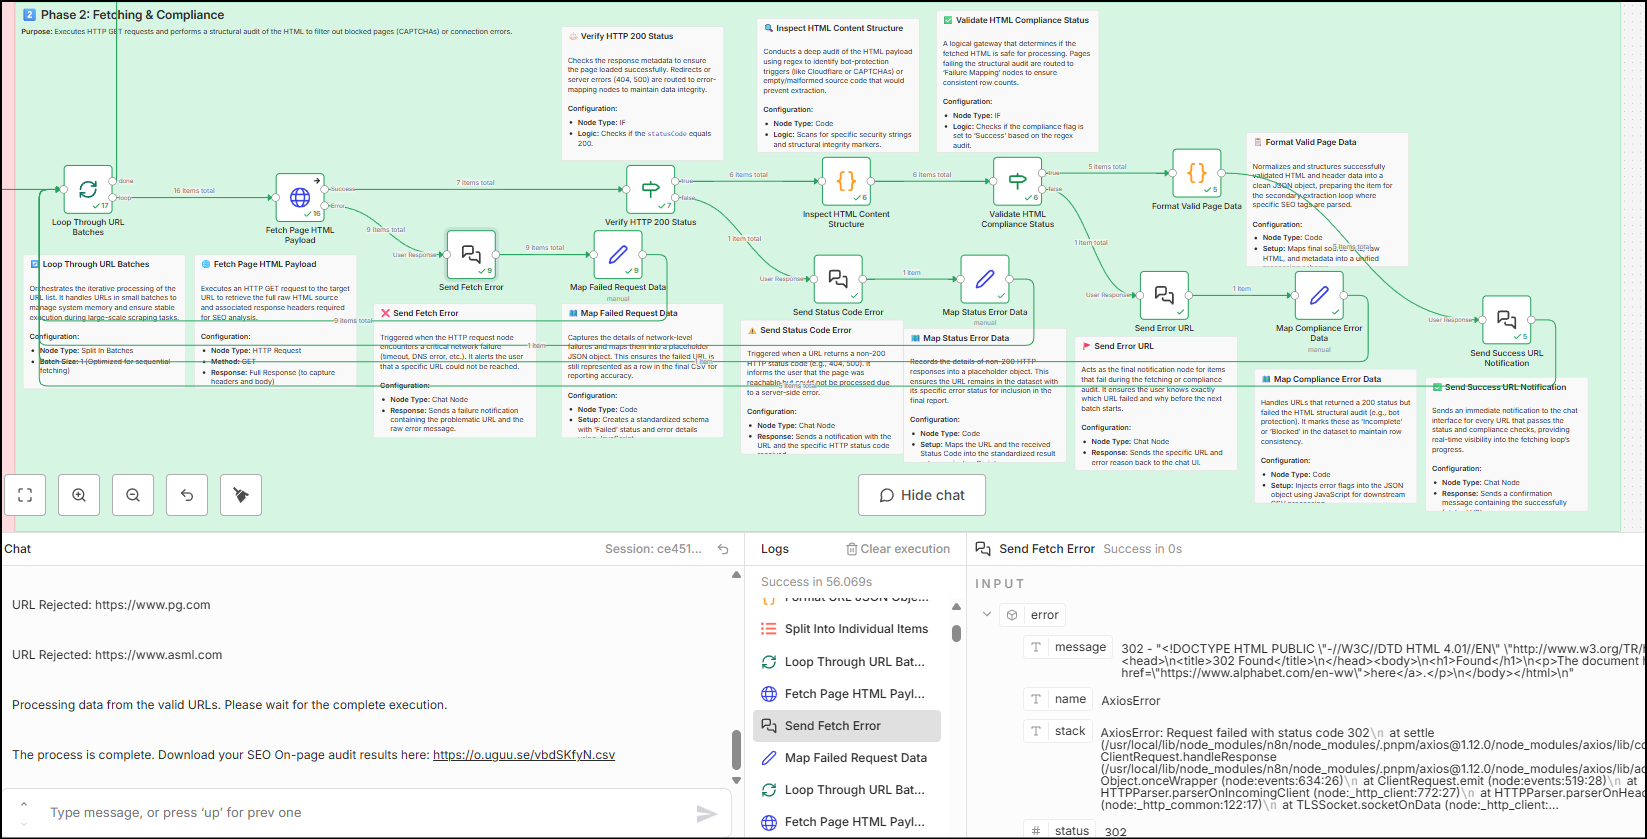Click the 'Success in 56.069s' status text
This screenshot has height=839, width=1647.
click(816, 582)
